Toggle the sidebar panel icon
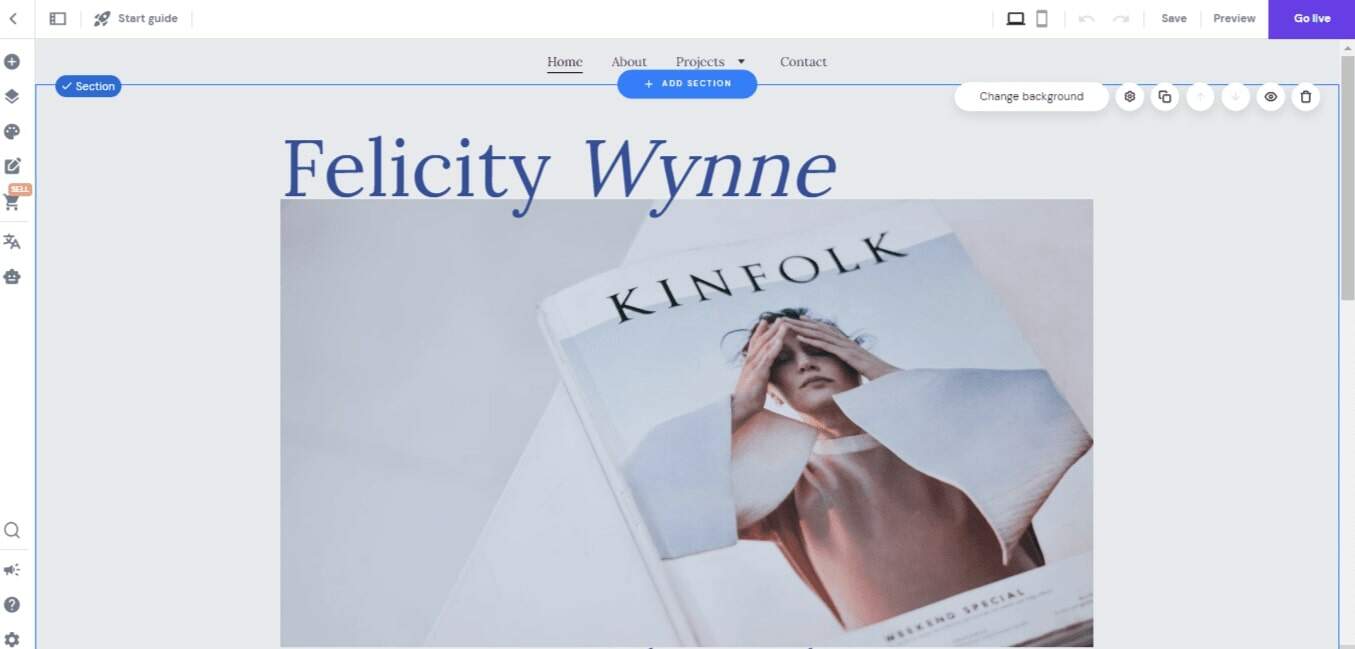Image resolution: width=1355 pixels, height=649 pixels. pos(58,18)
